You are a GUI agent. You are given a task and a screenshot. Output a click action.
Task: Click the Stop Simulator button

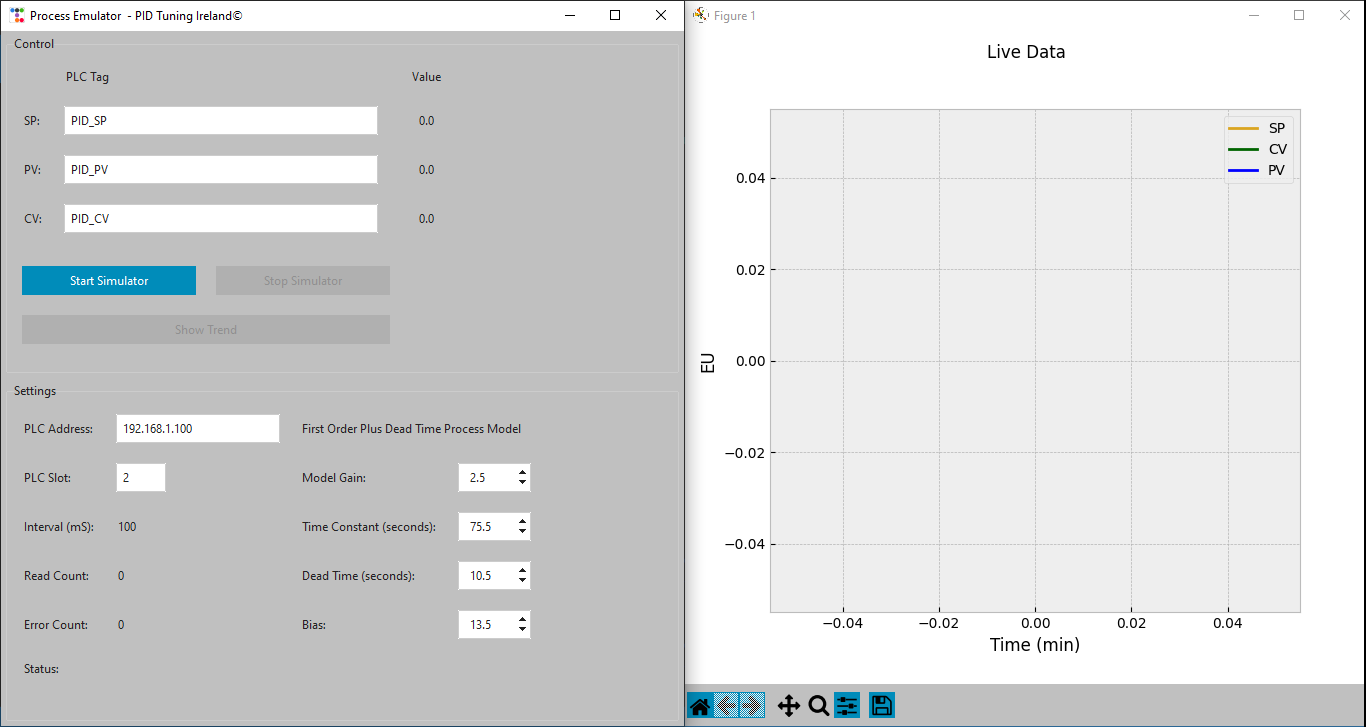tap(302, 281)
